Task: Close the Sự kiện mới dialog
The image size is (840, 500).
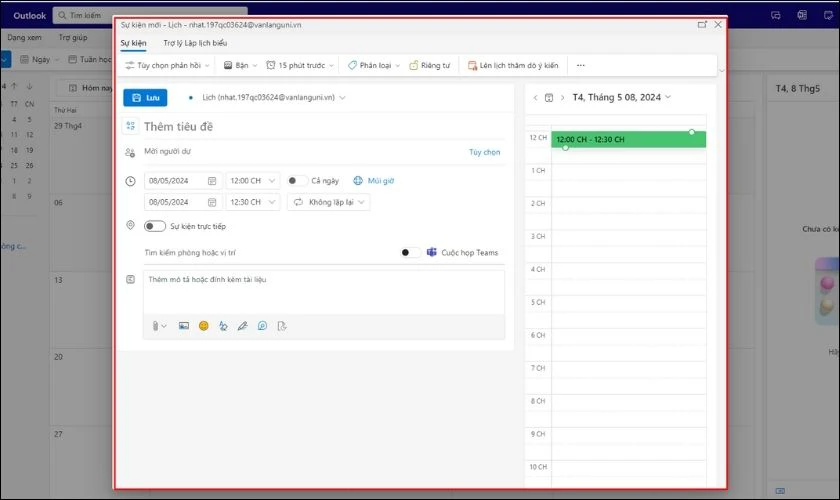Action: tap(718, 25)
